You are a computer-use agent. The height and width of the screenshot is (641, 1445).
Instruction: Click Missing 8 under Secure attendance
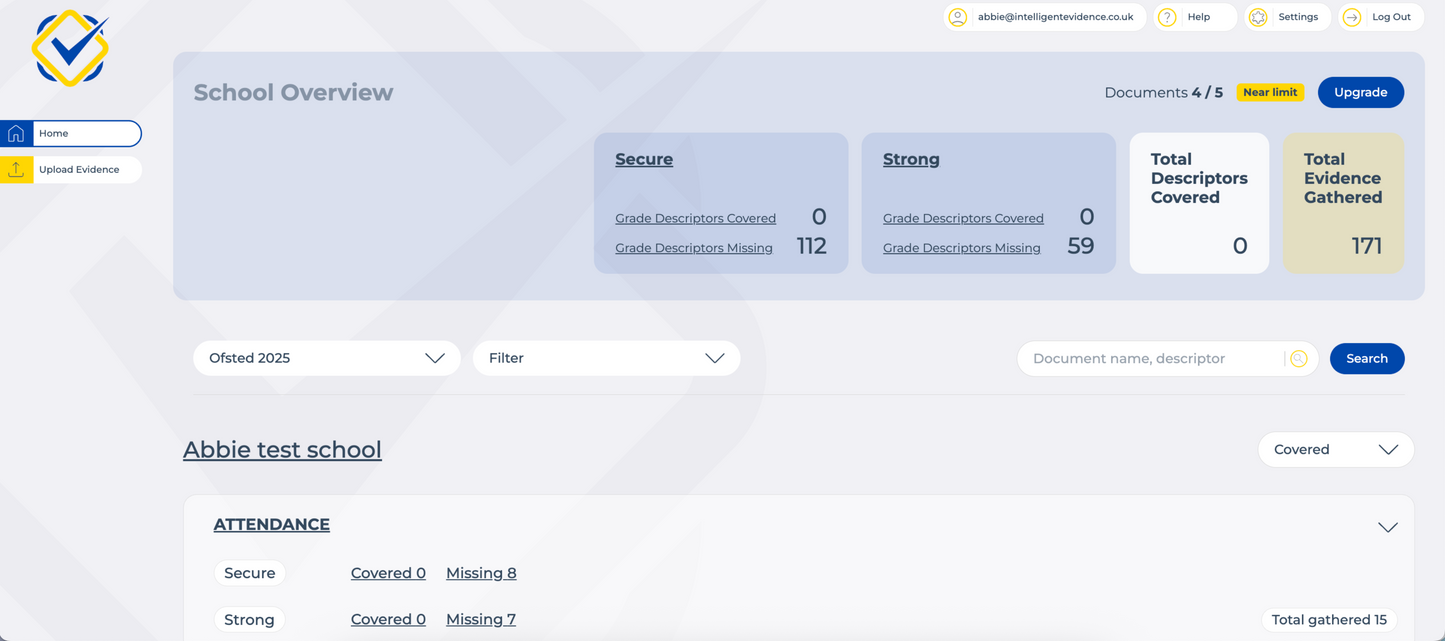[481, 572]
